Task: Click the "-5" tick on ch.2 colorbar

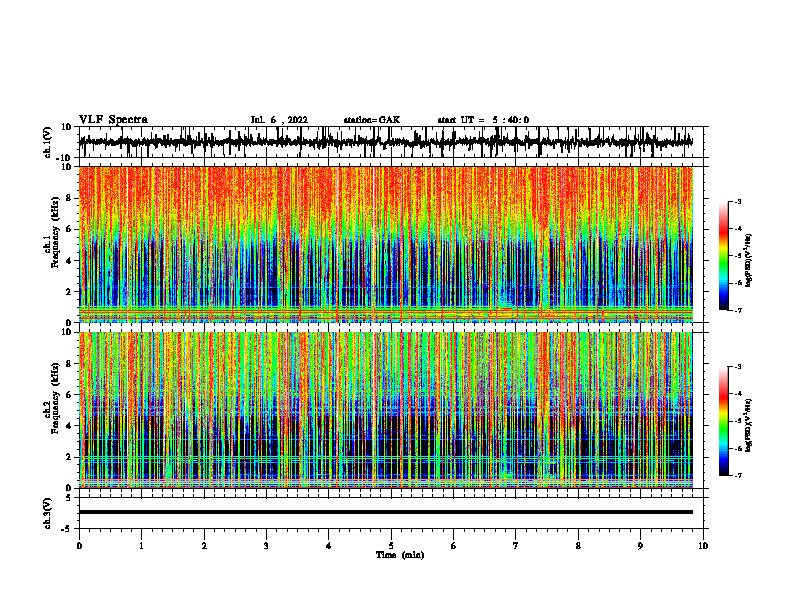Action: 737,421
